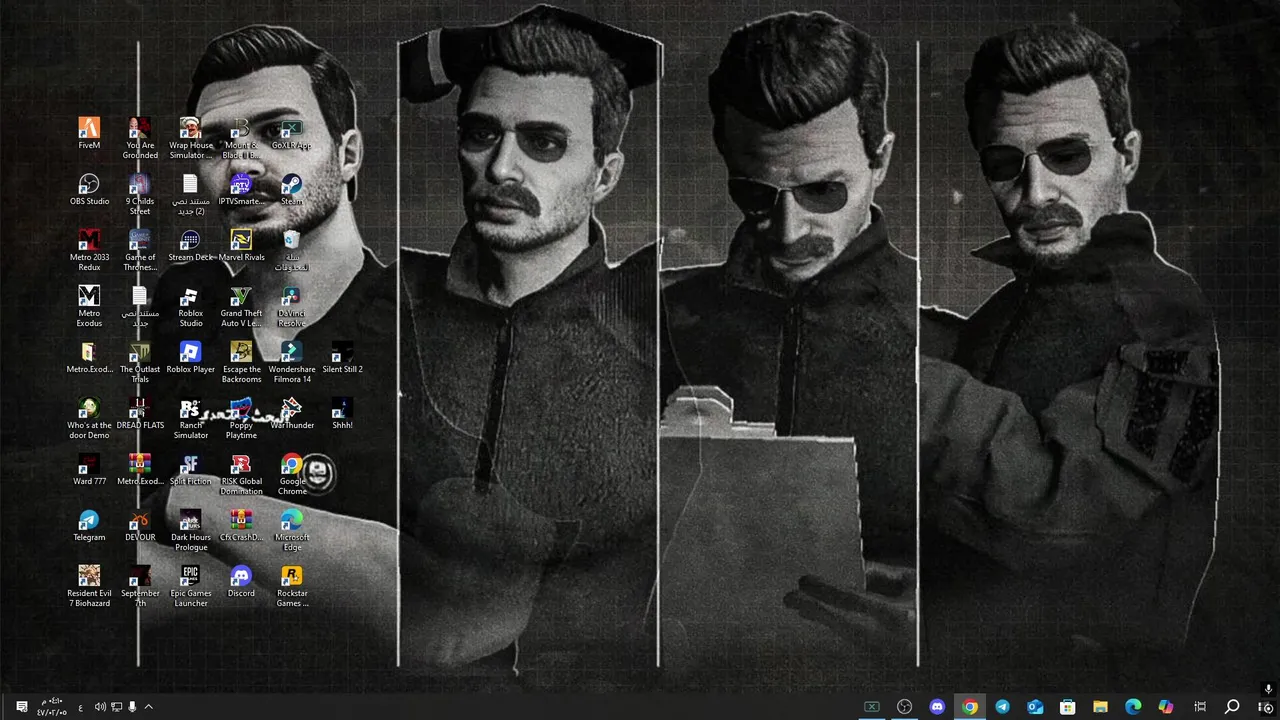Switch to Chrome on the taskbar
Viewport: 1280px width, 720px height.
pos(970,706)
